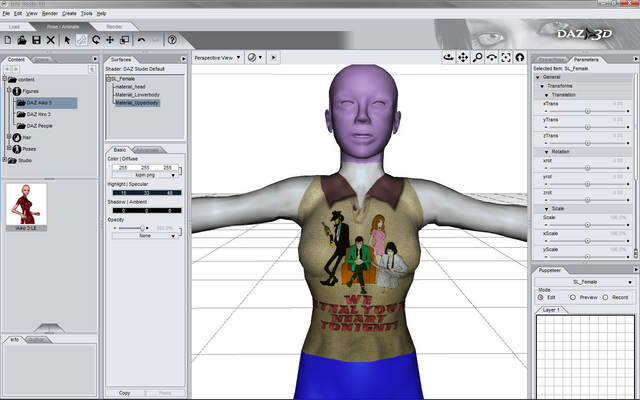The image size is (640, 400).
Task: Open the Content pane options arrow
Action: pyautogui.click(x=95, y=59)
